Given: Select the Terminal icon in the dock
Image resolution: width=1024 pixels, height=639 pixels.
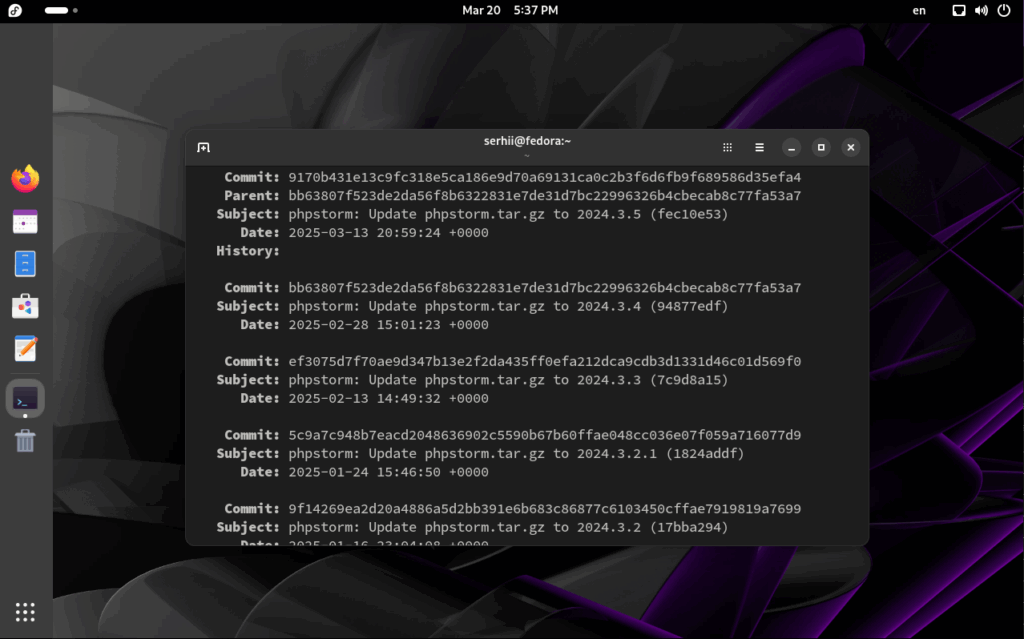Looking at the screenshot, I should pyautogui.click(x=25, y=399).
